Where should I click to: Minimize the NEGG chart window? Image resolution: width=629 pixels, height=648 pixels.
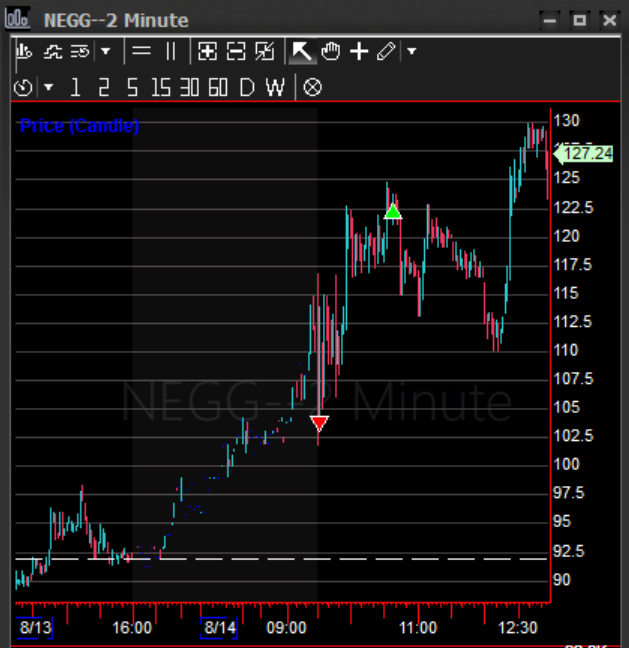pyautogui.click(x=550, y=20)
